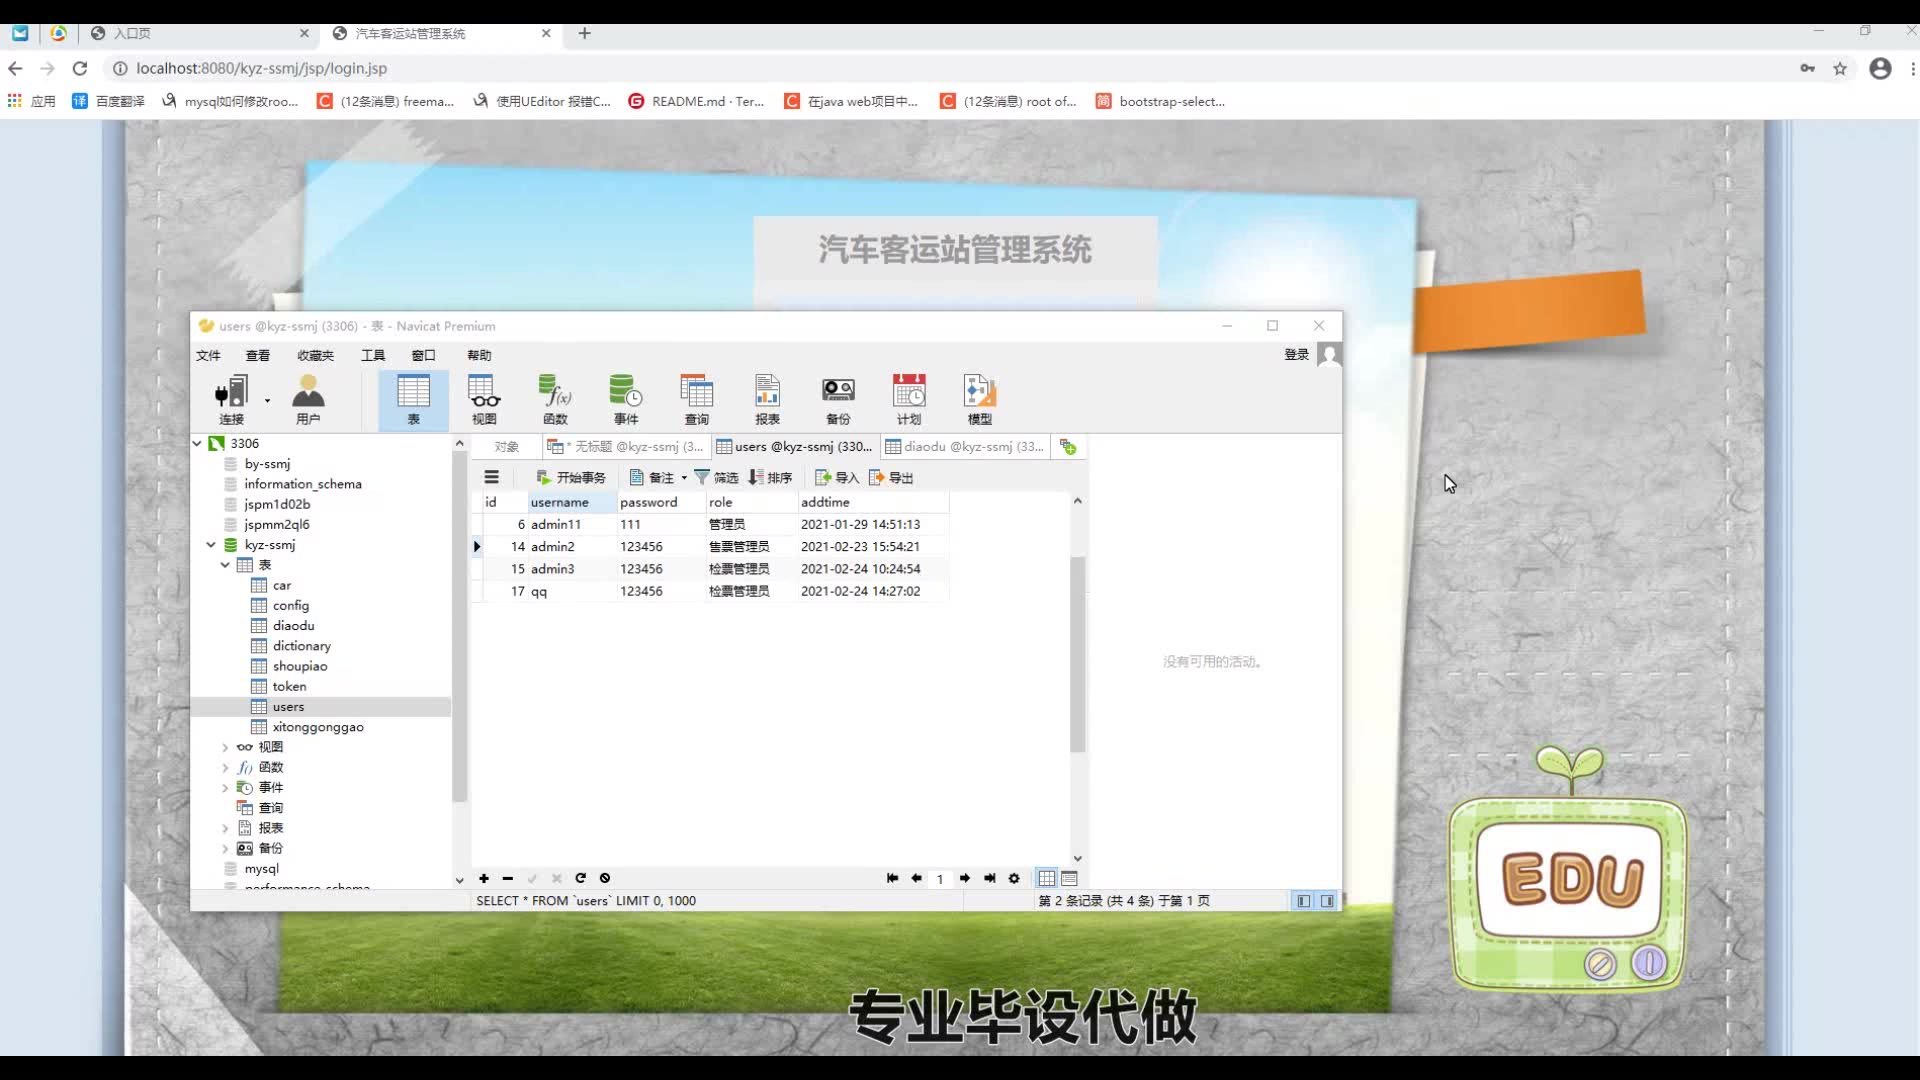
Task: Switch to the diaodu @kyz-ssmj tab
Action: 965,447
